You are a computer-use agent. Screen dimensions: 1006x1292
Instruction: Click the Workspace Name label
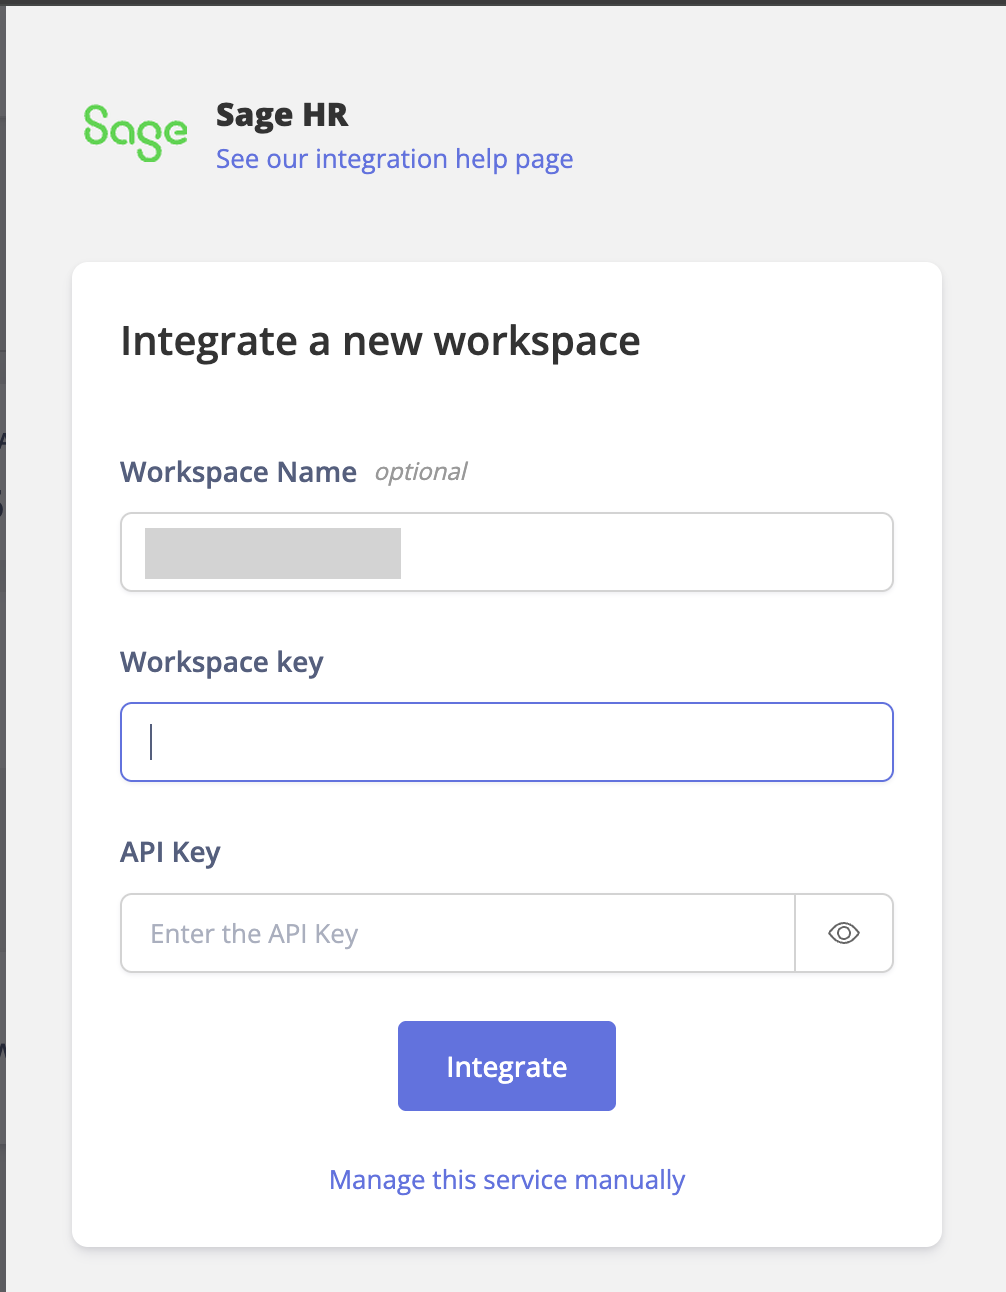238,472
